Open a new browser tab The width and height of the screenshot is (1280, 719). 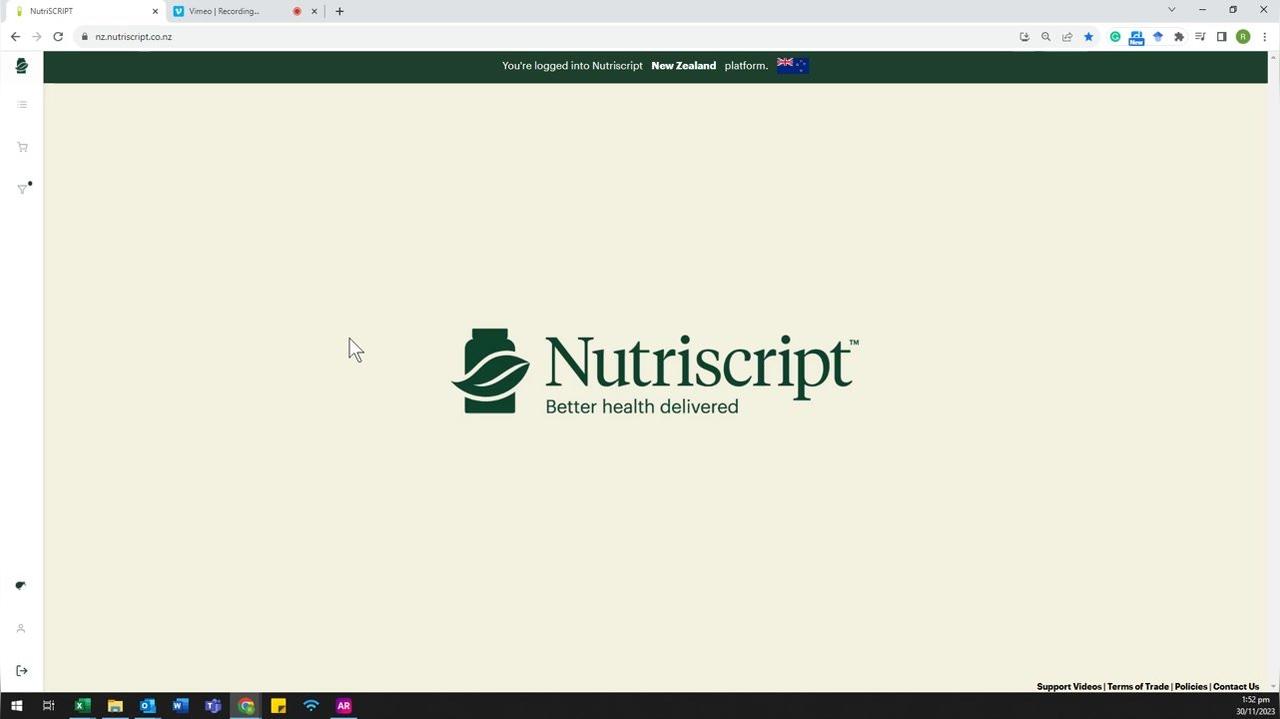point(340,11)
